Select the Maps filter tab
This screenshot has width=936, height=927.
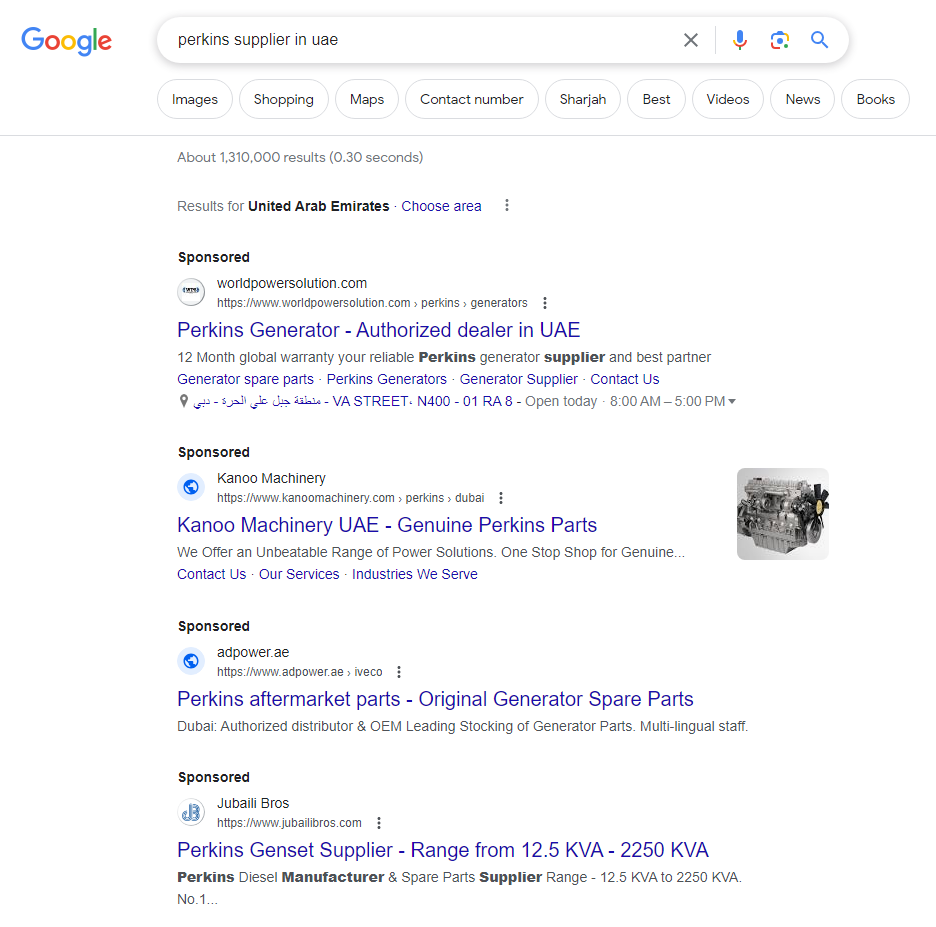[x=367, y=99]
